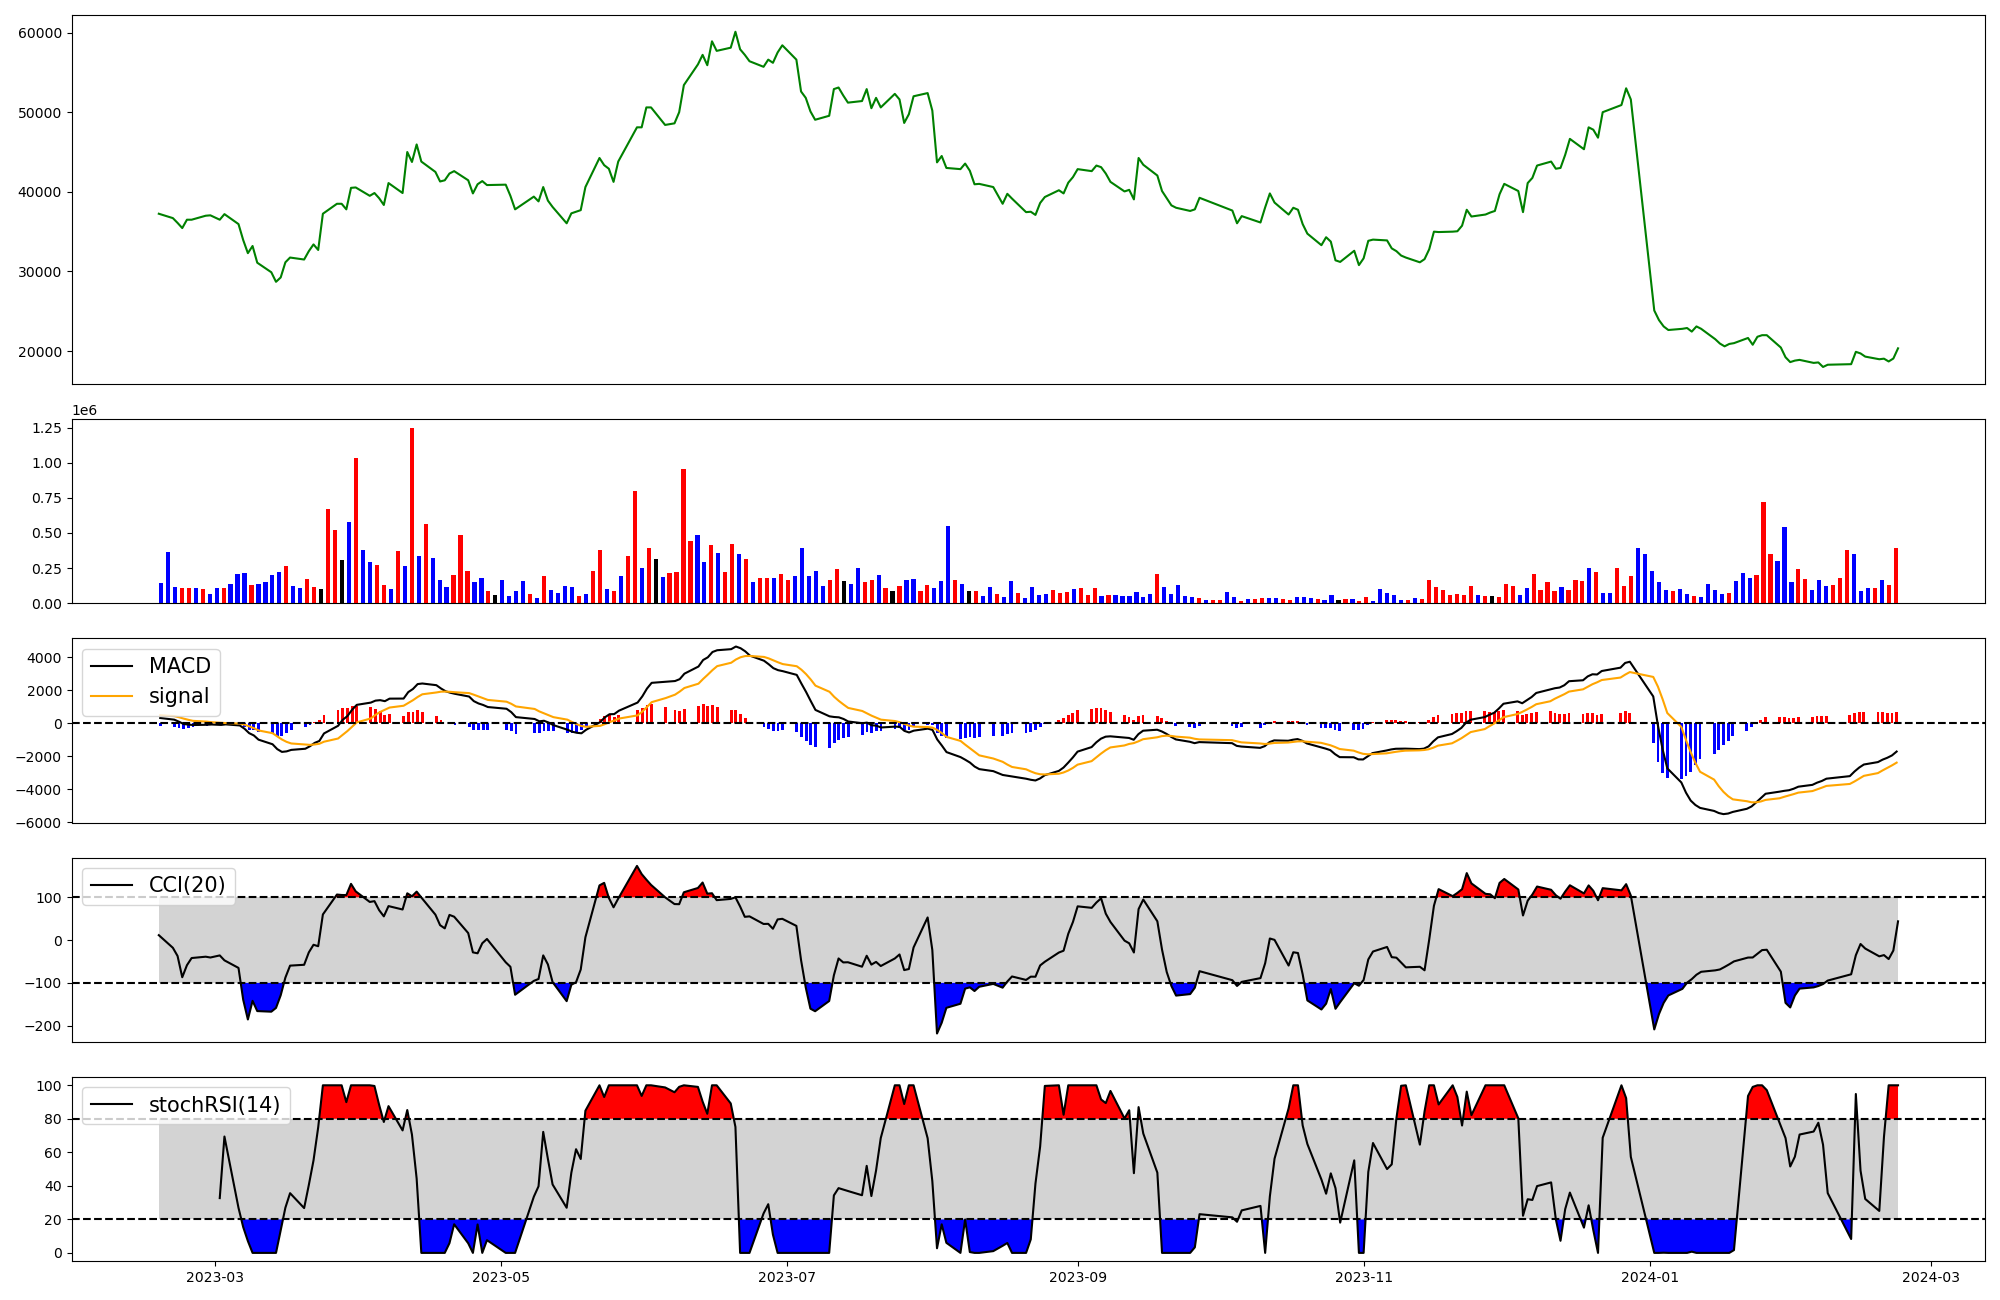2000x1300 pixels.
Task: Click the 2024-03 x-axis date label
Action: coord(1930,1277)
